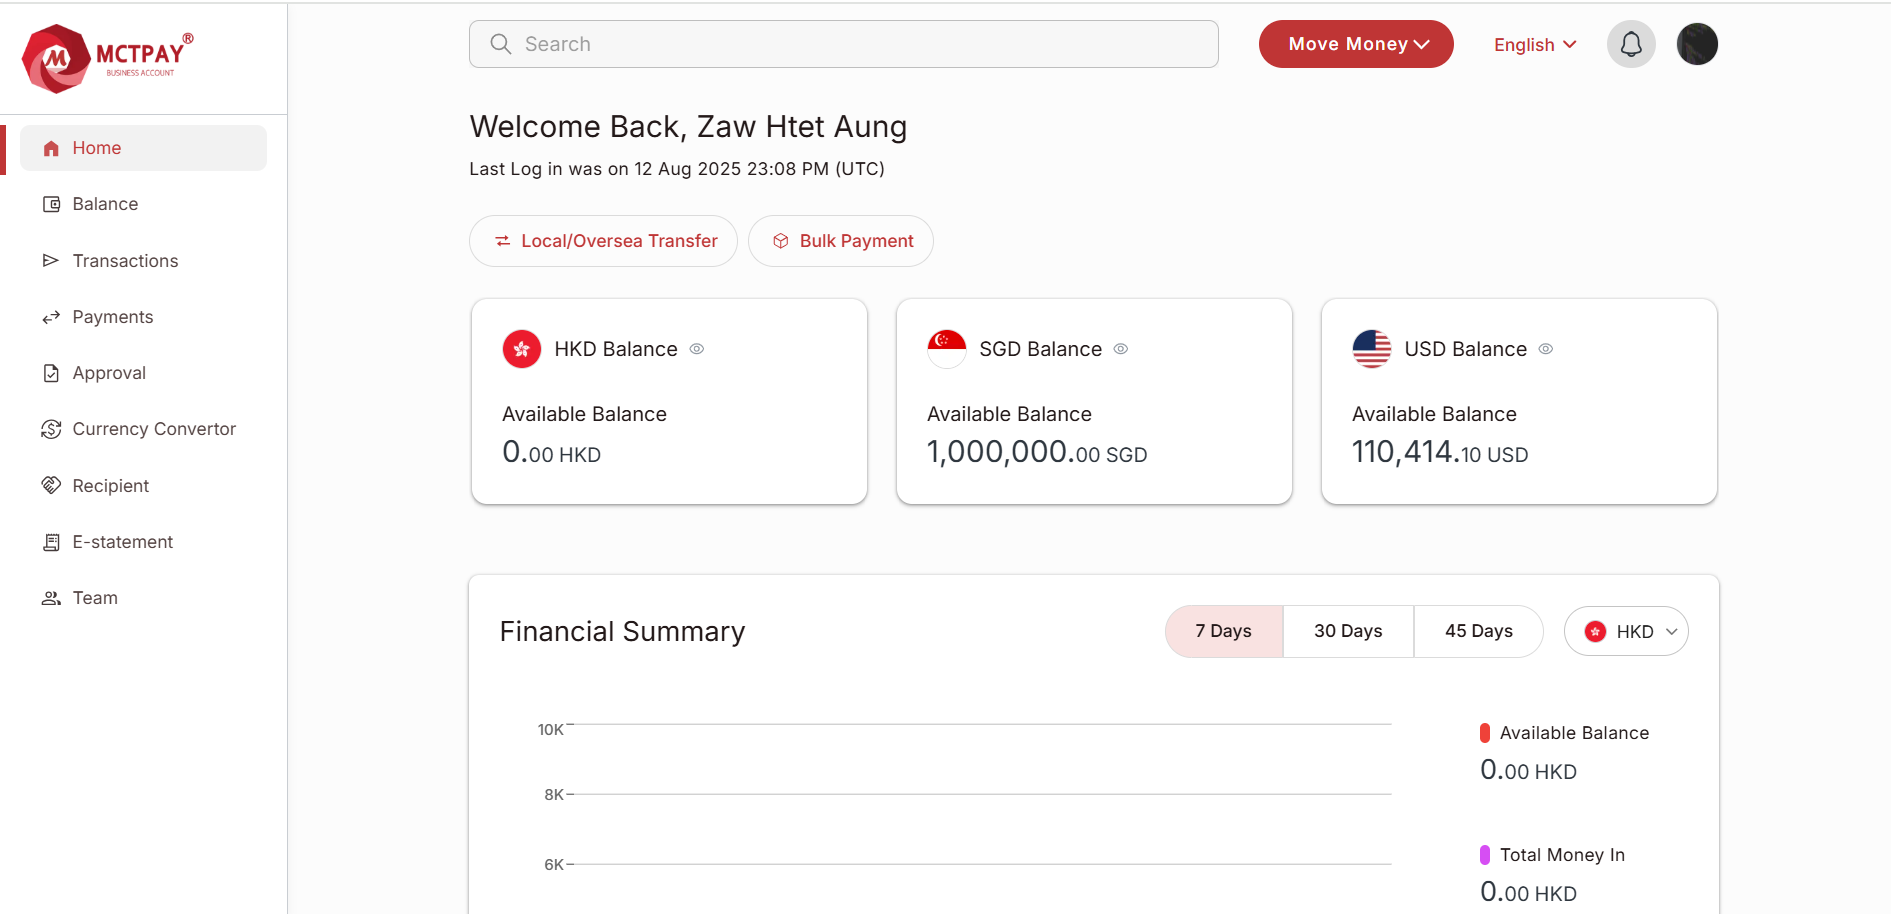Hide the SGD Balance amount
This screenshot has width=1891, height=914.
pos(1121,349)
